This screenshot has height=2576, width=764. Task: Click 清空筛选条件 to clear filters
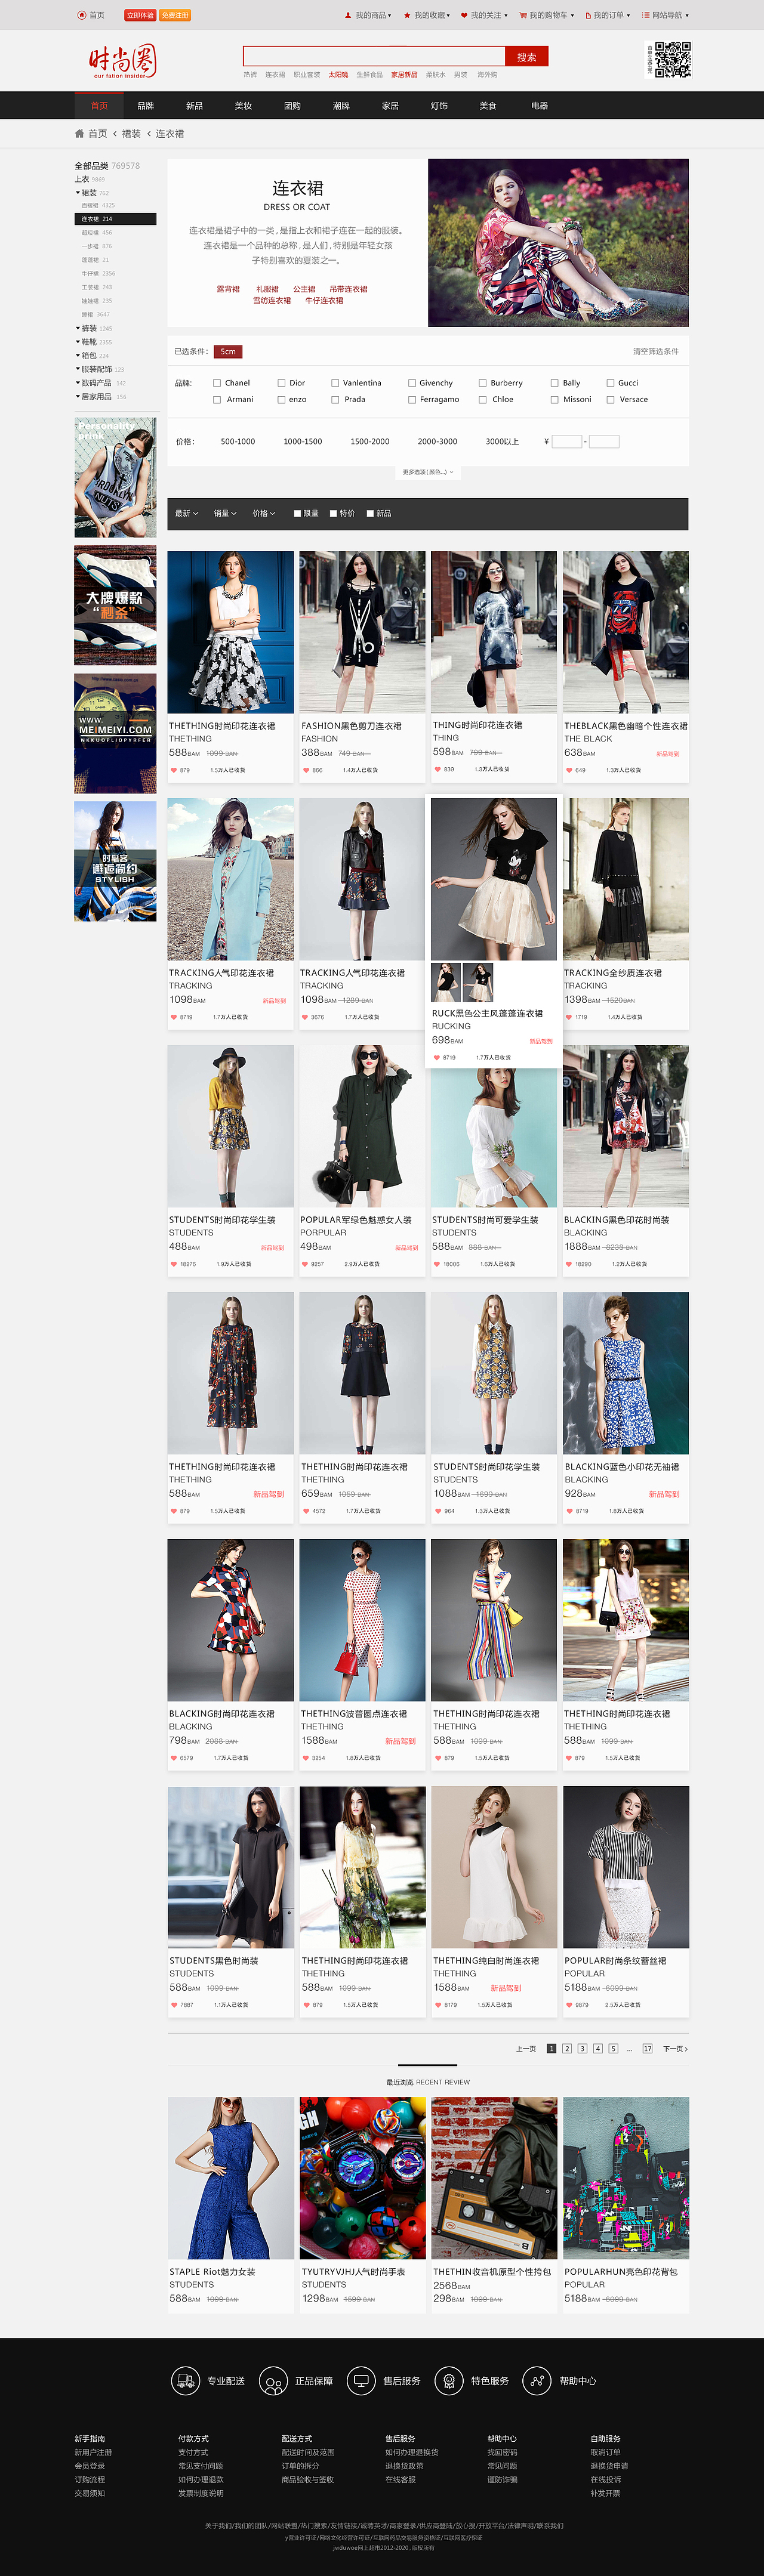pos(655,352)
